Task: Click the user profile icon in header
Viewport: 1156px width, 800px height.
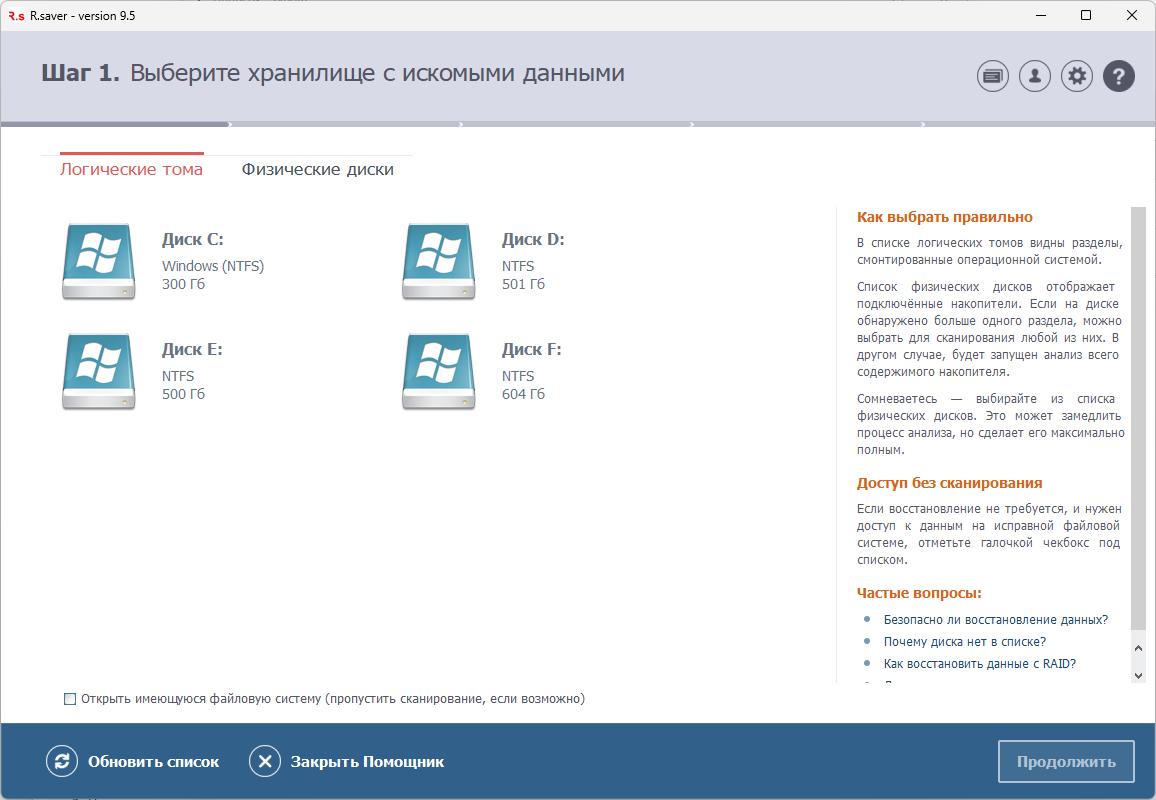Action: tap(1034, 76)
